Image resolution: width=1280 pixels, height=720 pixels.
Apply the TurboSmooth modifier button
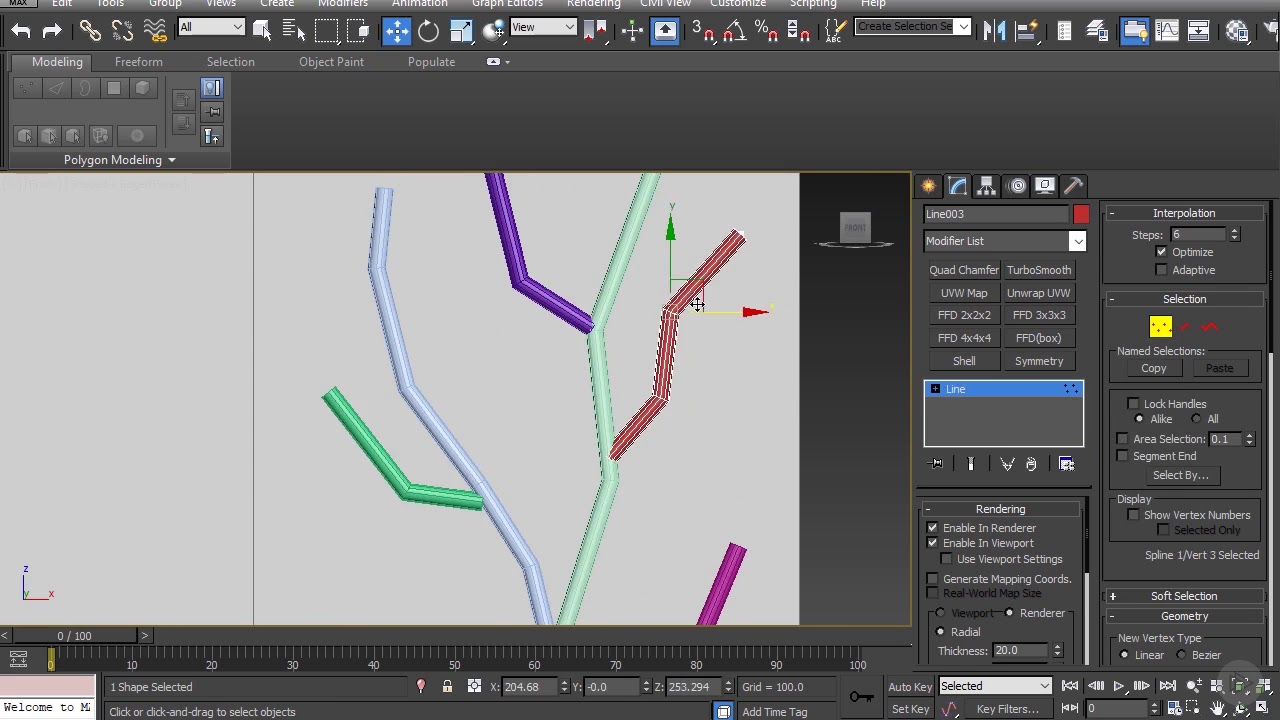[1039, 270]
